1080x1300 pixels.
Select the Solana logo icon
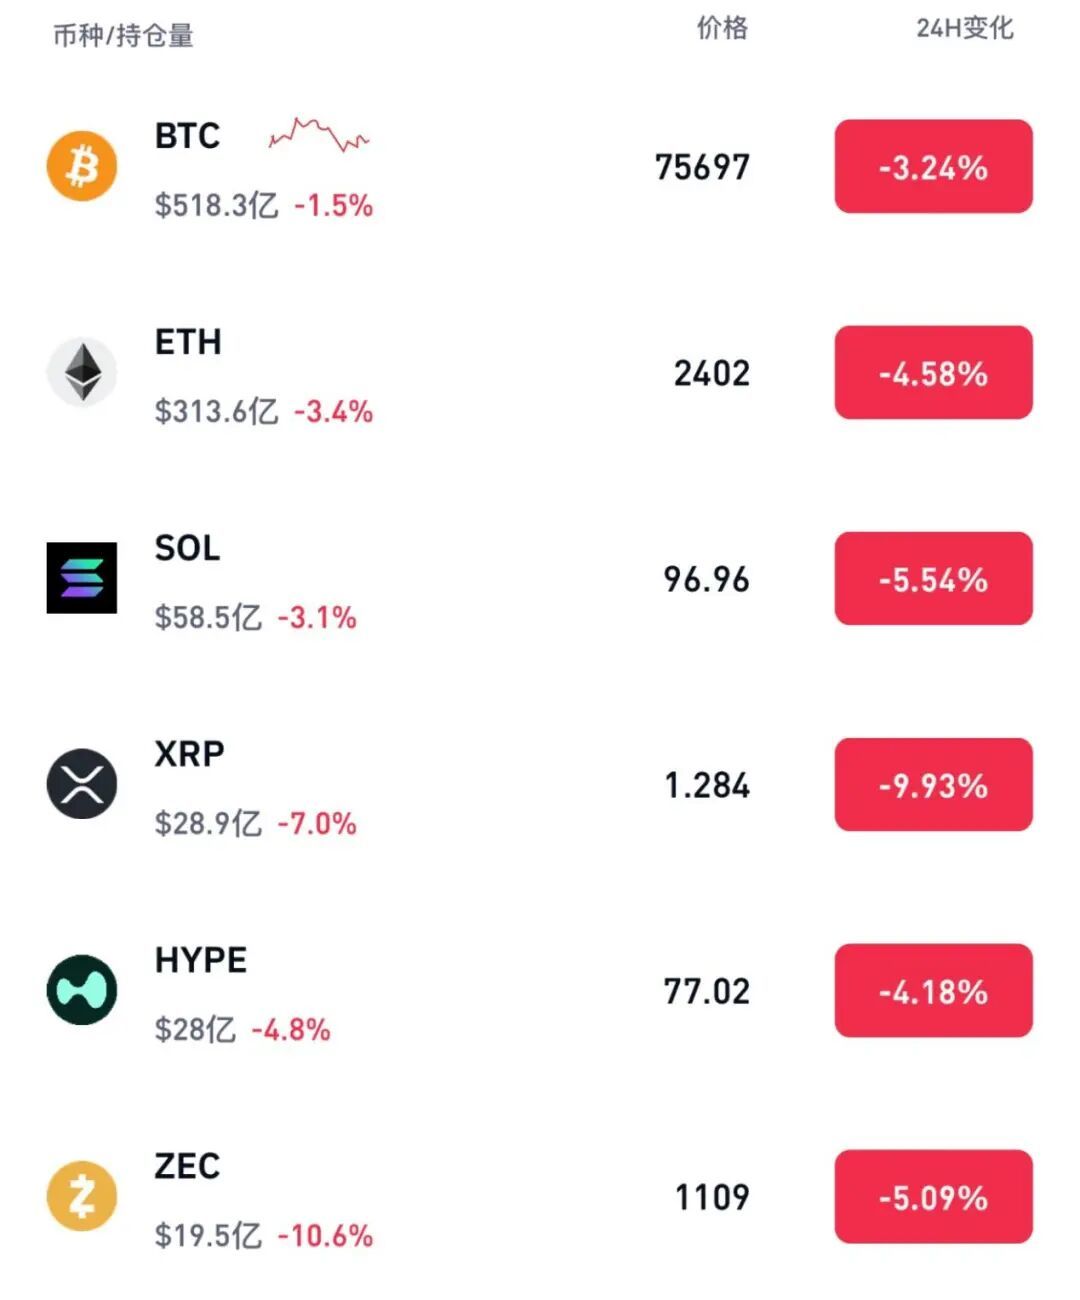pyautogui.click(x=82, y=578)
